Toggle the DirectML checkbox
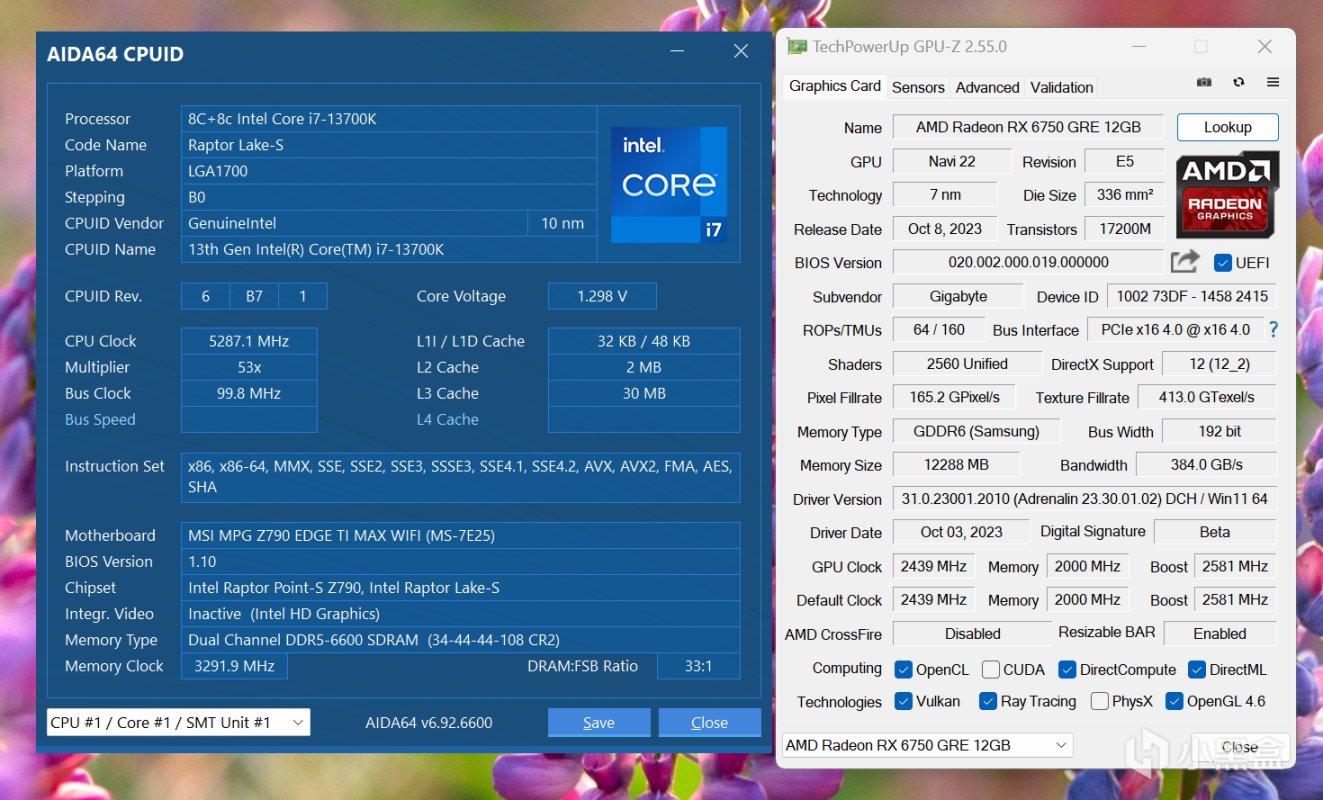Screen dimensions: 1323x800 1197,669
